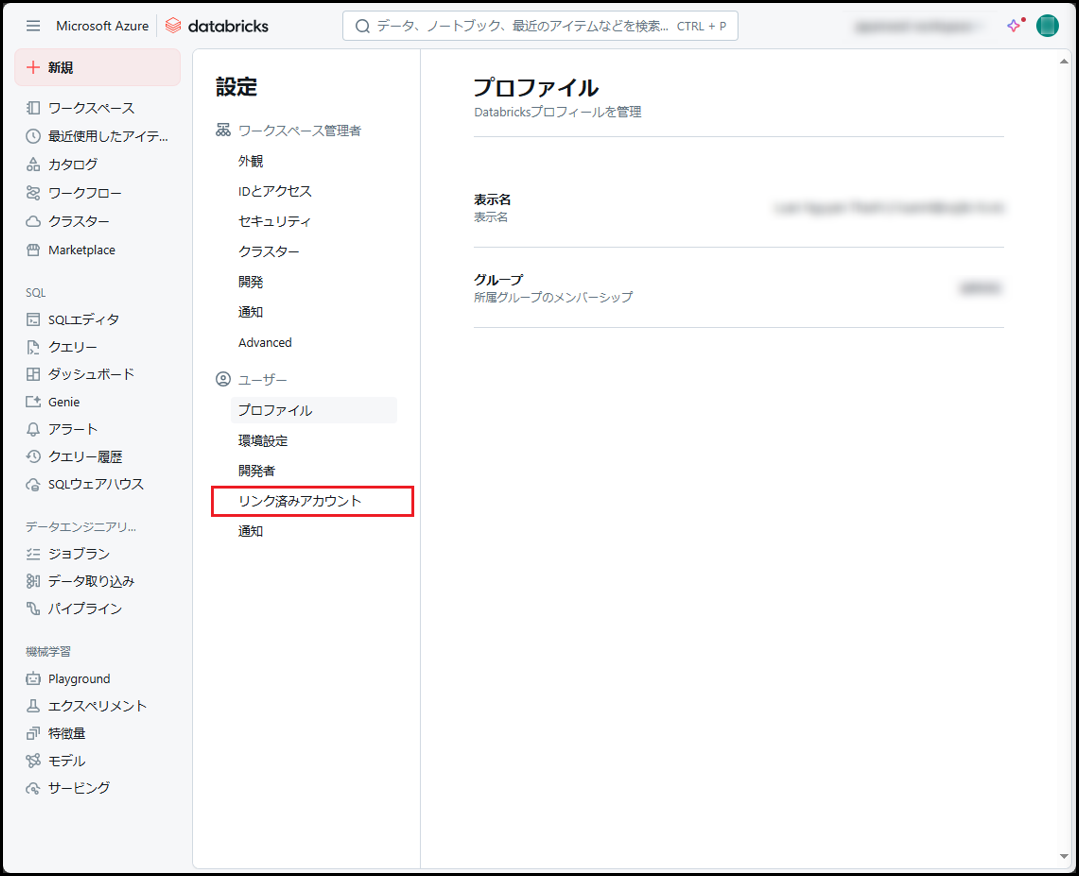The height and width of the screenshot is (876, 1079).
Task: Open Pipelines in the sidebar
Action: (x=85, y=609)
